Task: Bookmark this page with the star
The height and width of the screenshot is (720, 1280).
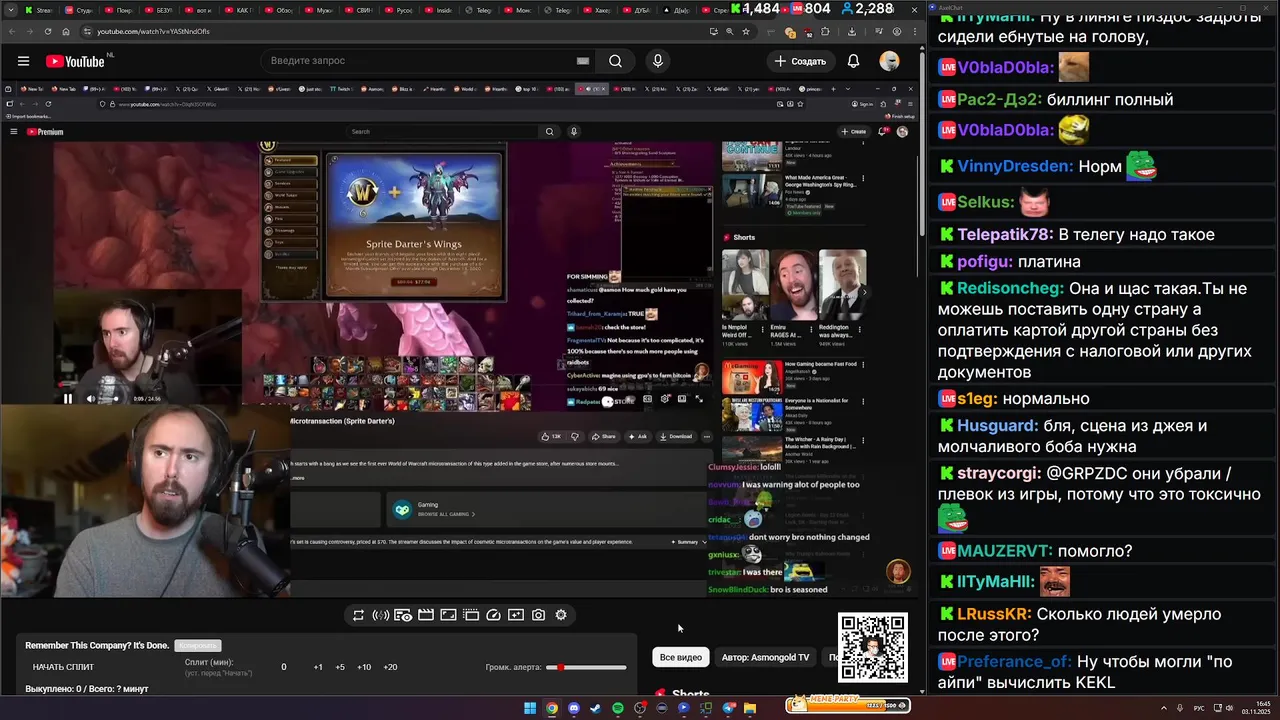Action: coord(746,31)
